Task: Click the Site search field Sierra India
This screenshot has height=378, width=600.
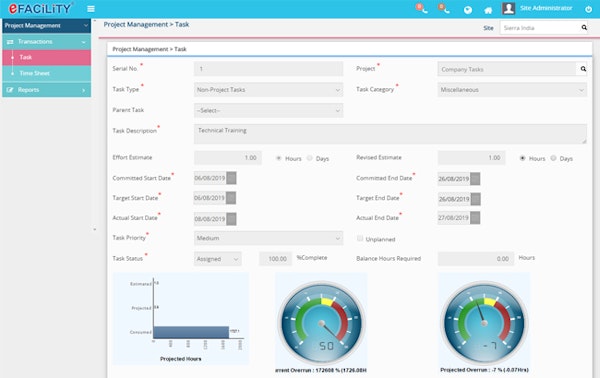Action: pos(540,28)
